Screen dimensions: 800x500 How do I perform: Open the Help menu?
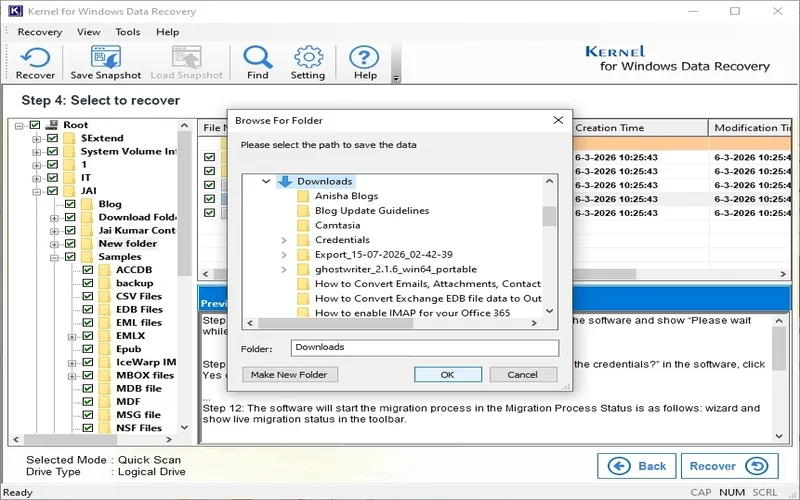pyautogui.click(x=167, y=32)
